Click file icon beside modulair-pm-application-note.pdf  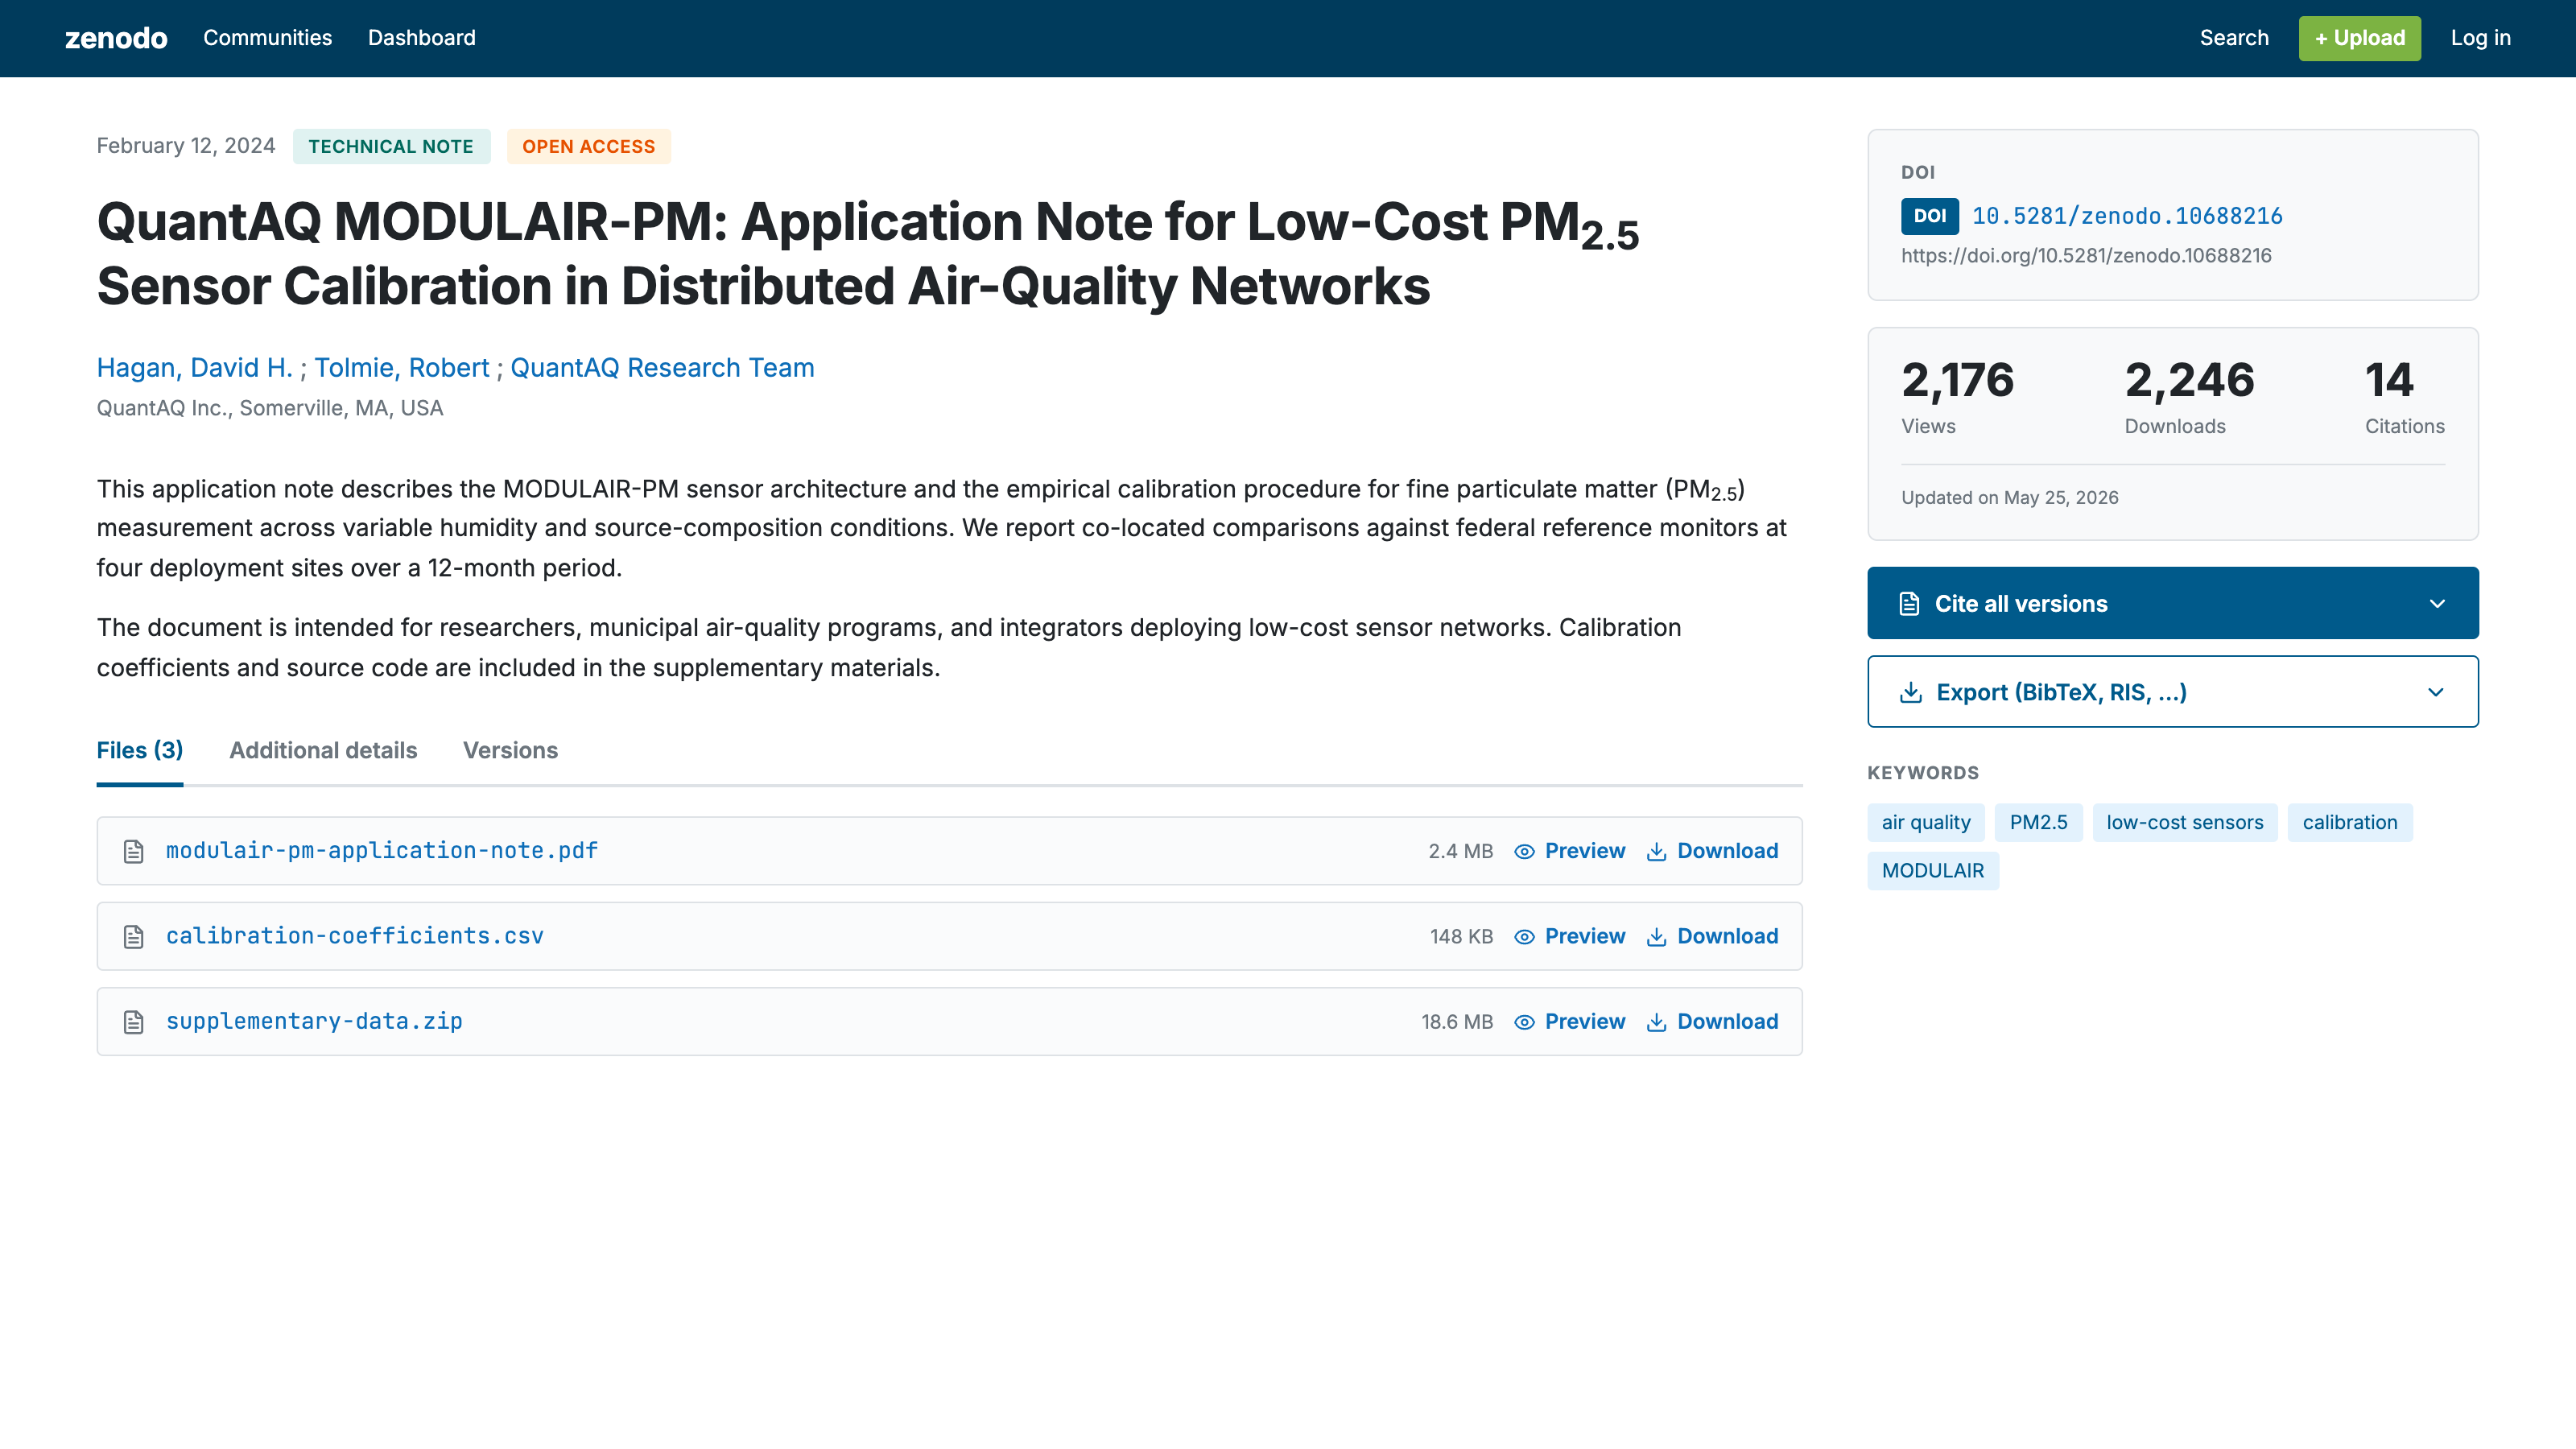tap(133, 851)
